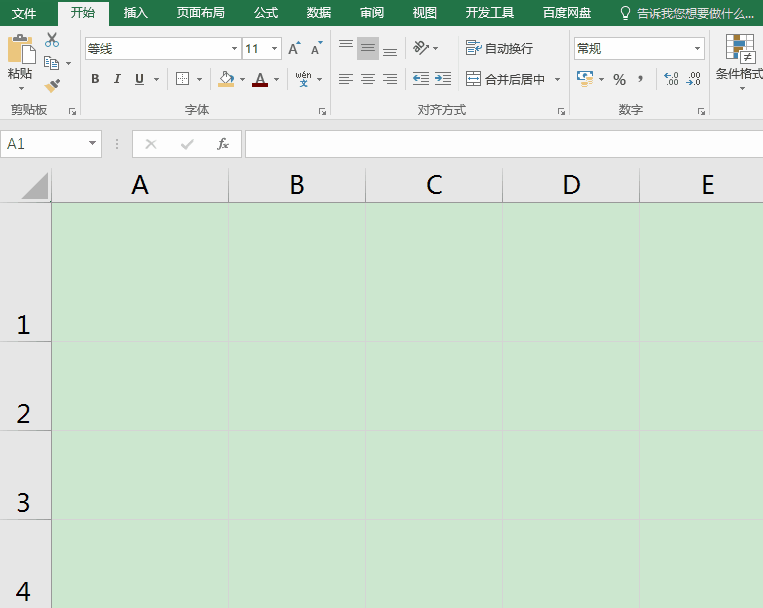Click the text orientation icon

[421, 48]
